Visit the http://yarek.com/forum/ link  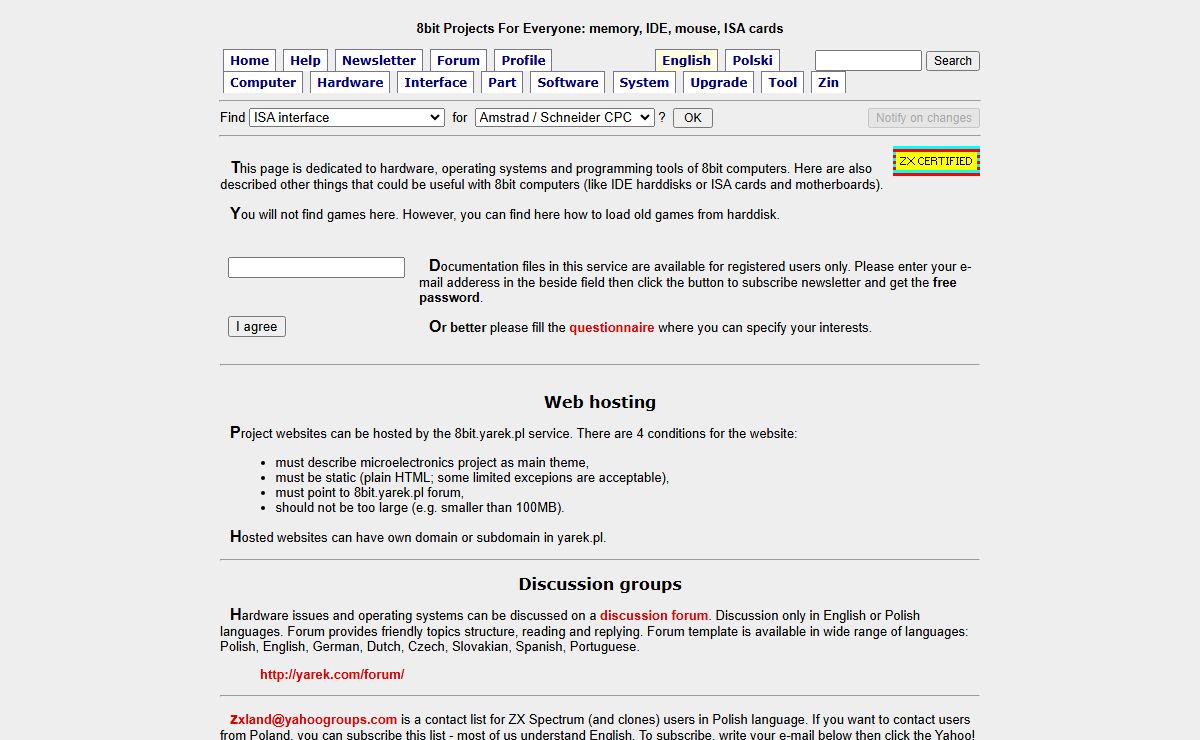click(x=332, y=675)
